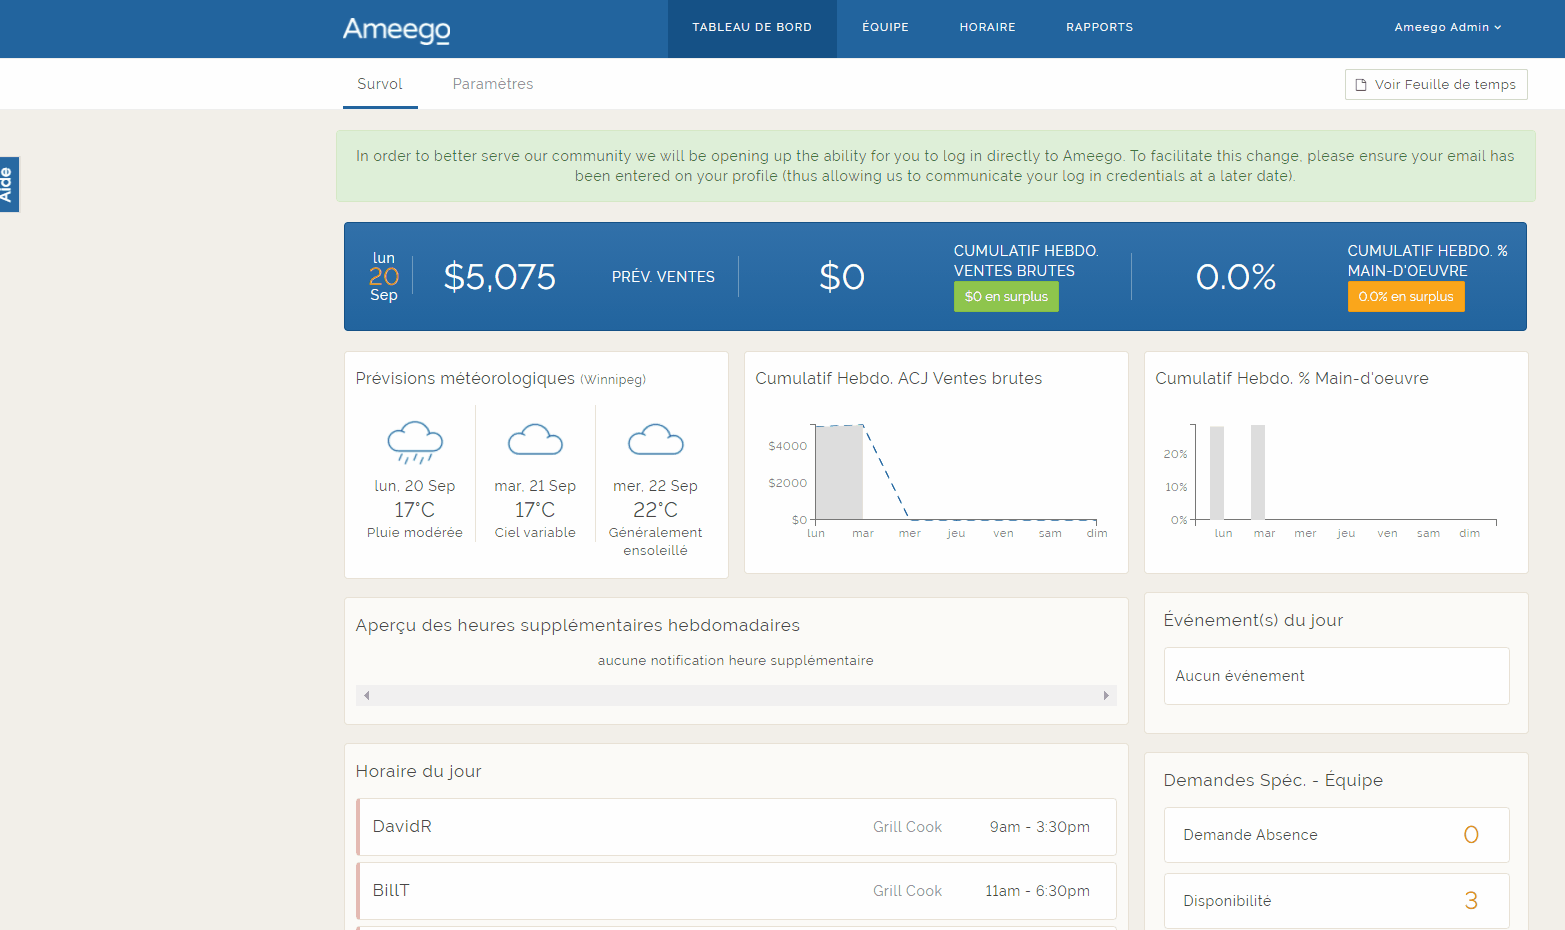Click the rain cloud icon for Monday

415,442
